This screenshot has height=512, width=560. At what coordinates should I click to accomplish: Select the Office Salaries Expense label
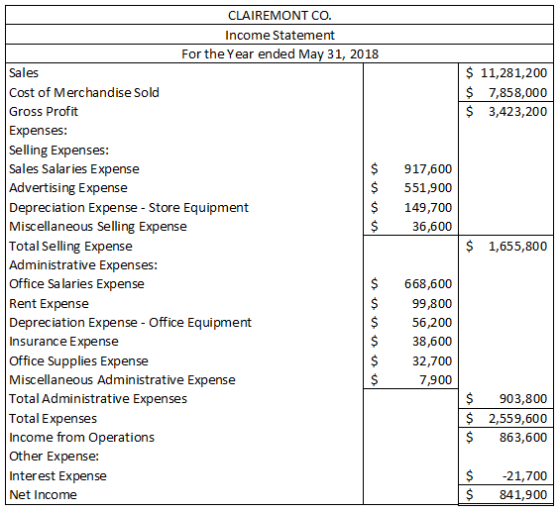[x=76, y=284]
